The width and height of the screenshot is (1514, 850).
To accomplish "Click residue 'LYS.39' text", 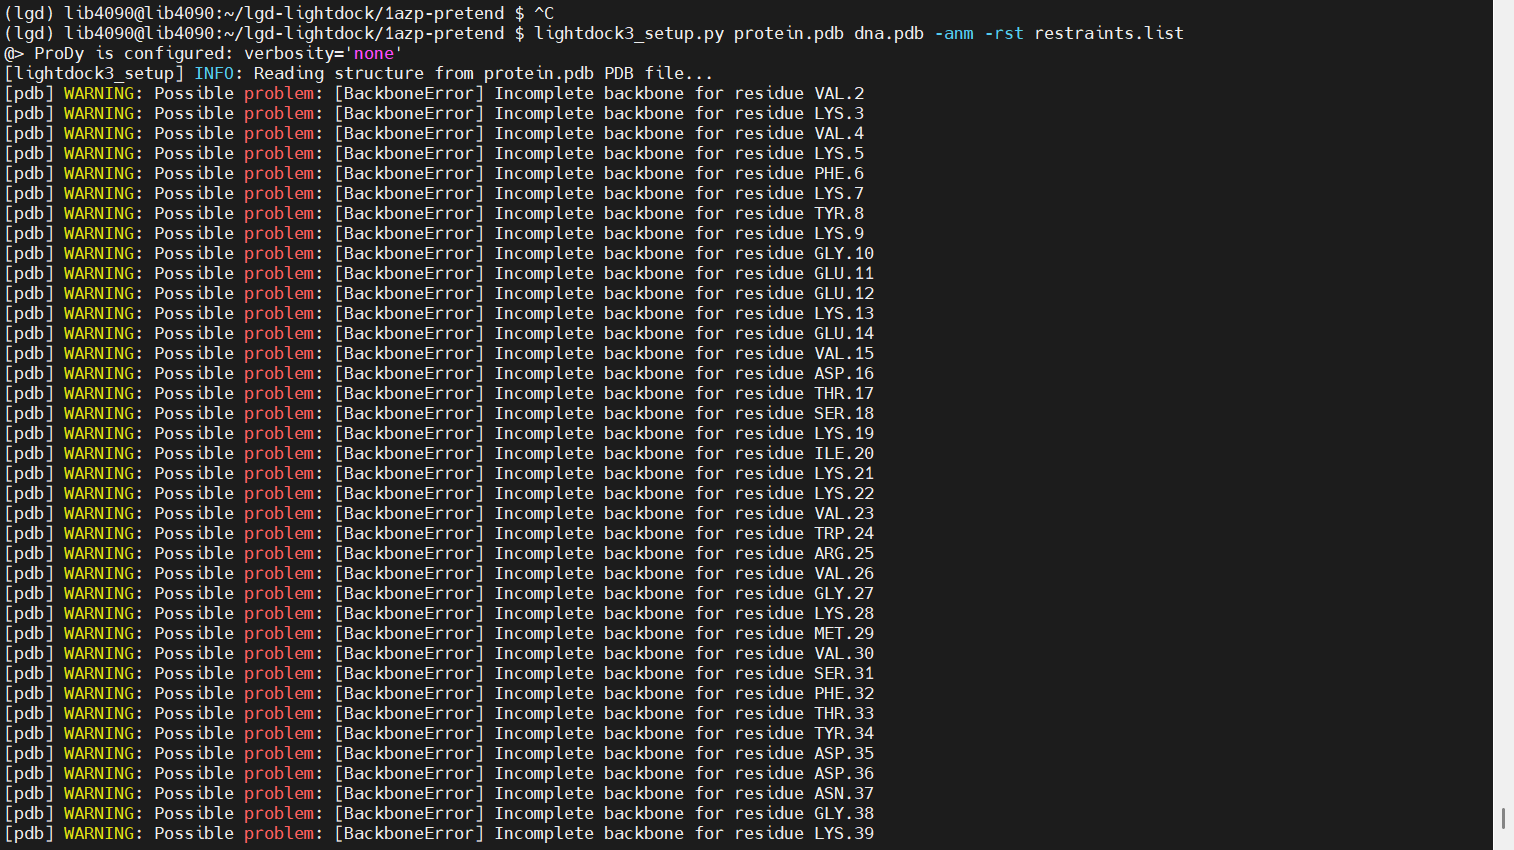I will click(844, 833).
